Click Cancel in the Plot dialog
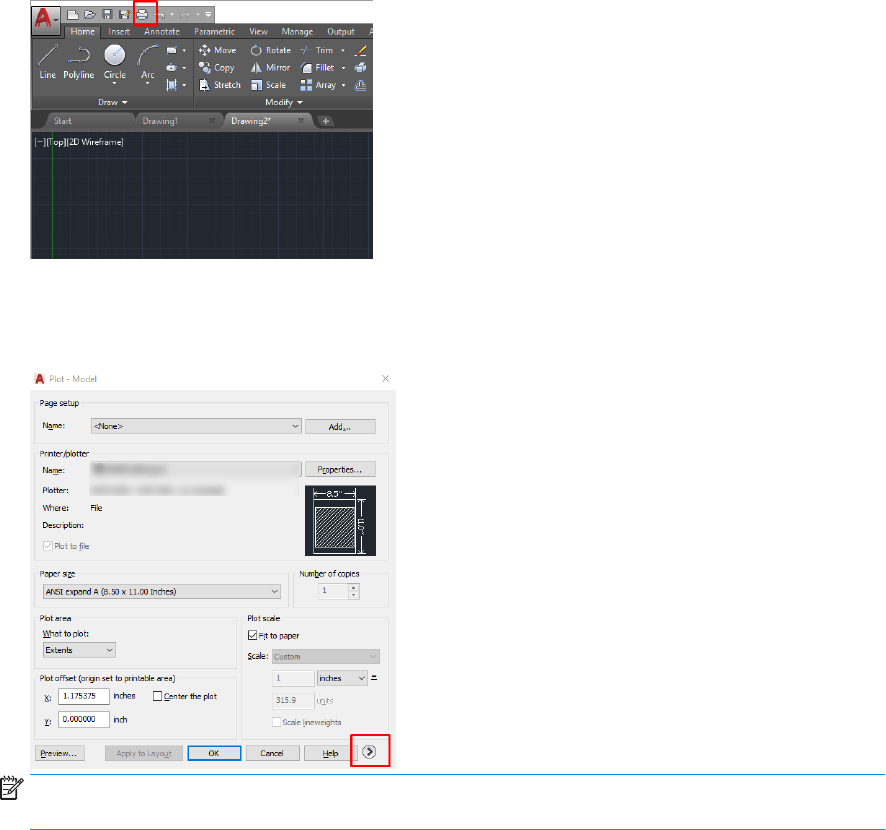Image resolution: width=886 pixels, height=830 pixels. click(x=272, y=753)
